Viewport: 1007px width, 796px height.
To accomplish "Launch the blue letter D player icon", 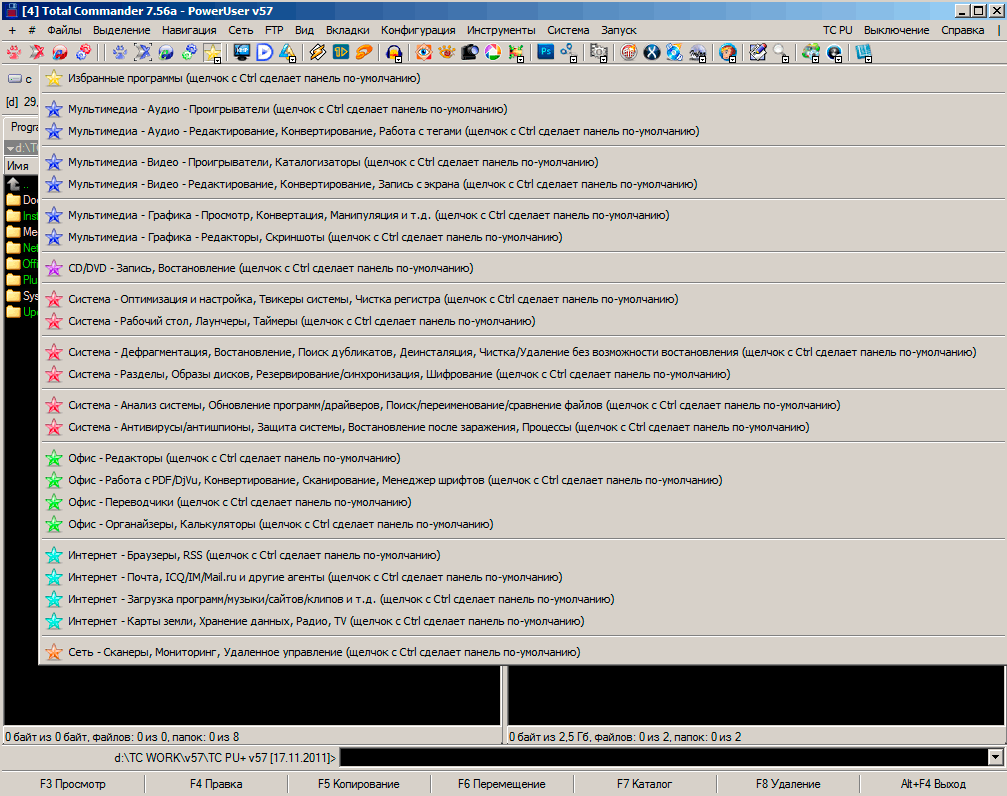I will pyautogui.click(x=264, y=52).
